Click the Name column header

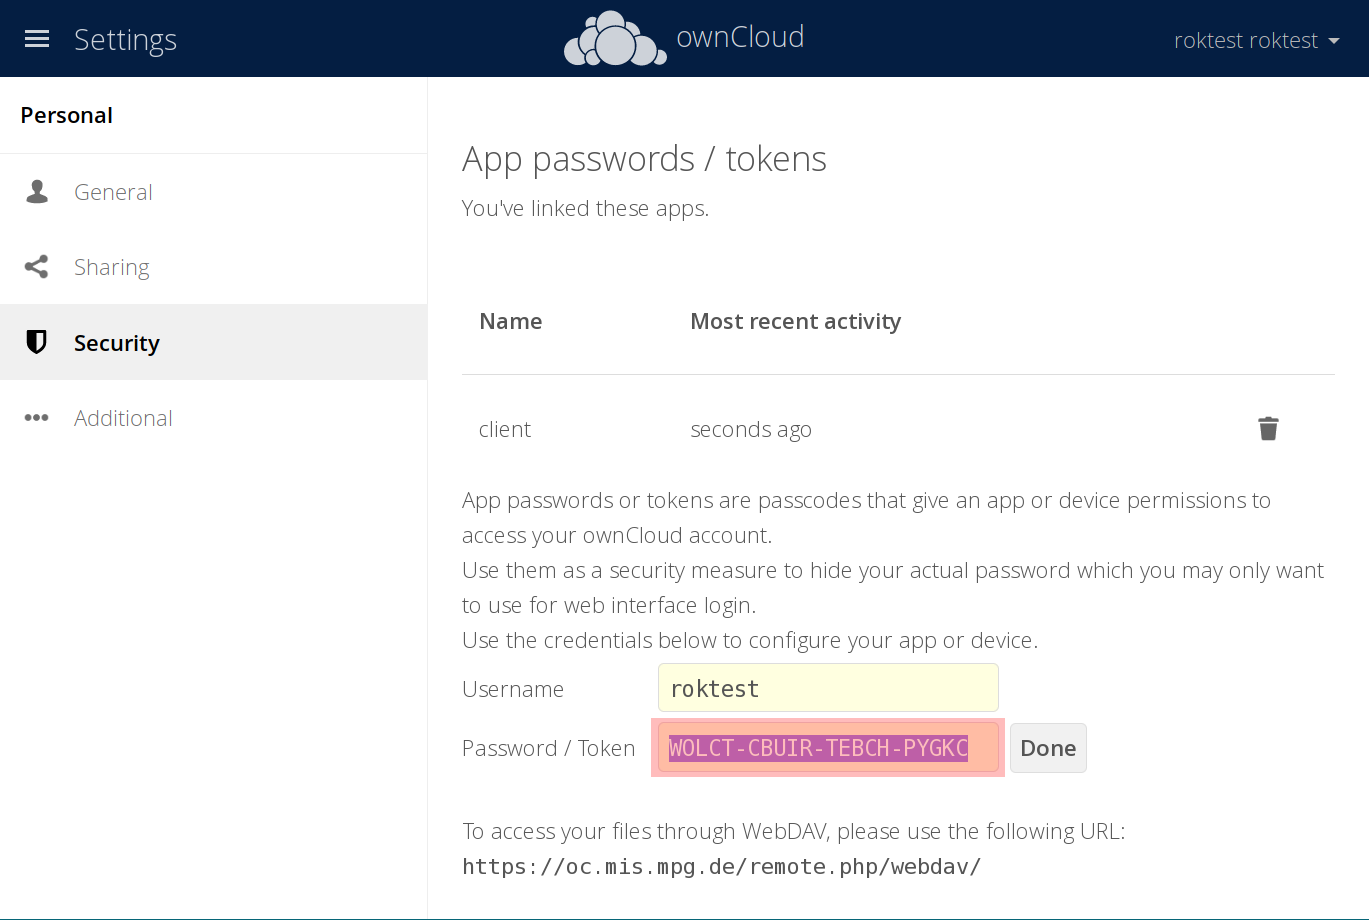(511, 321)
